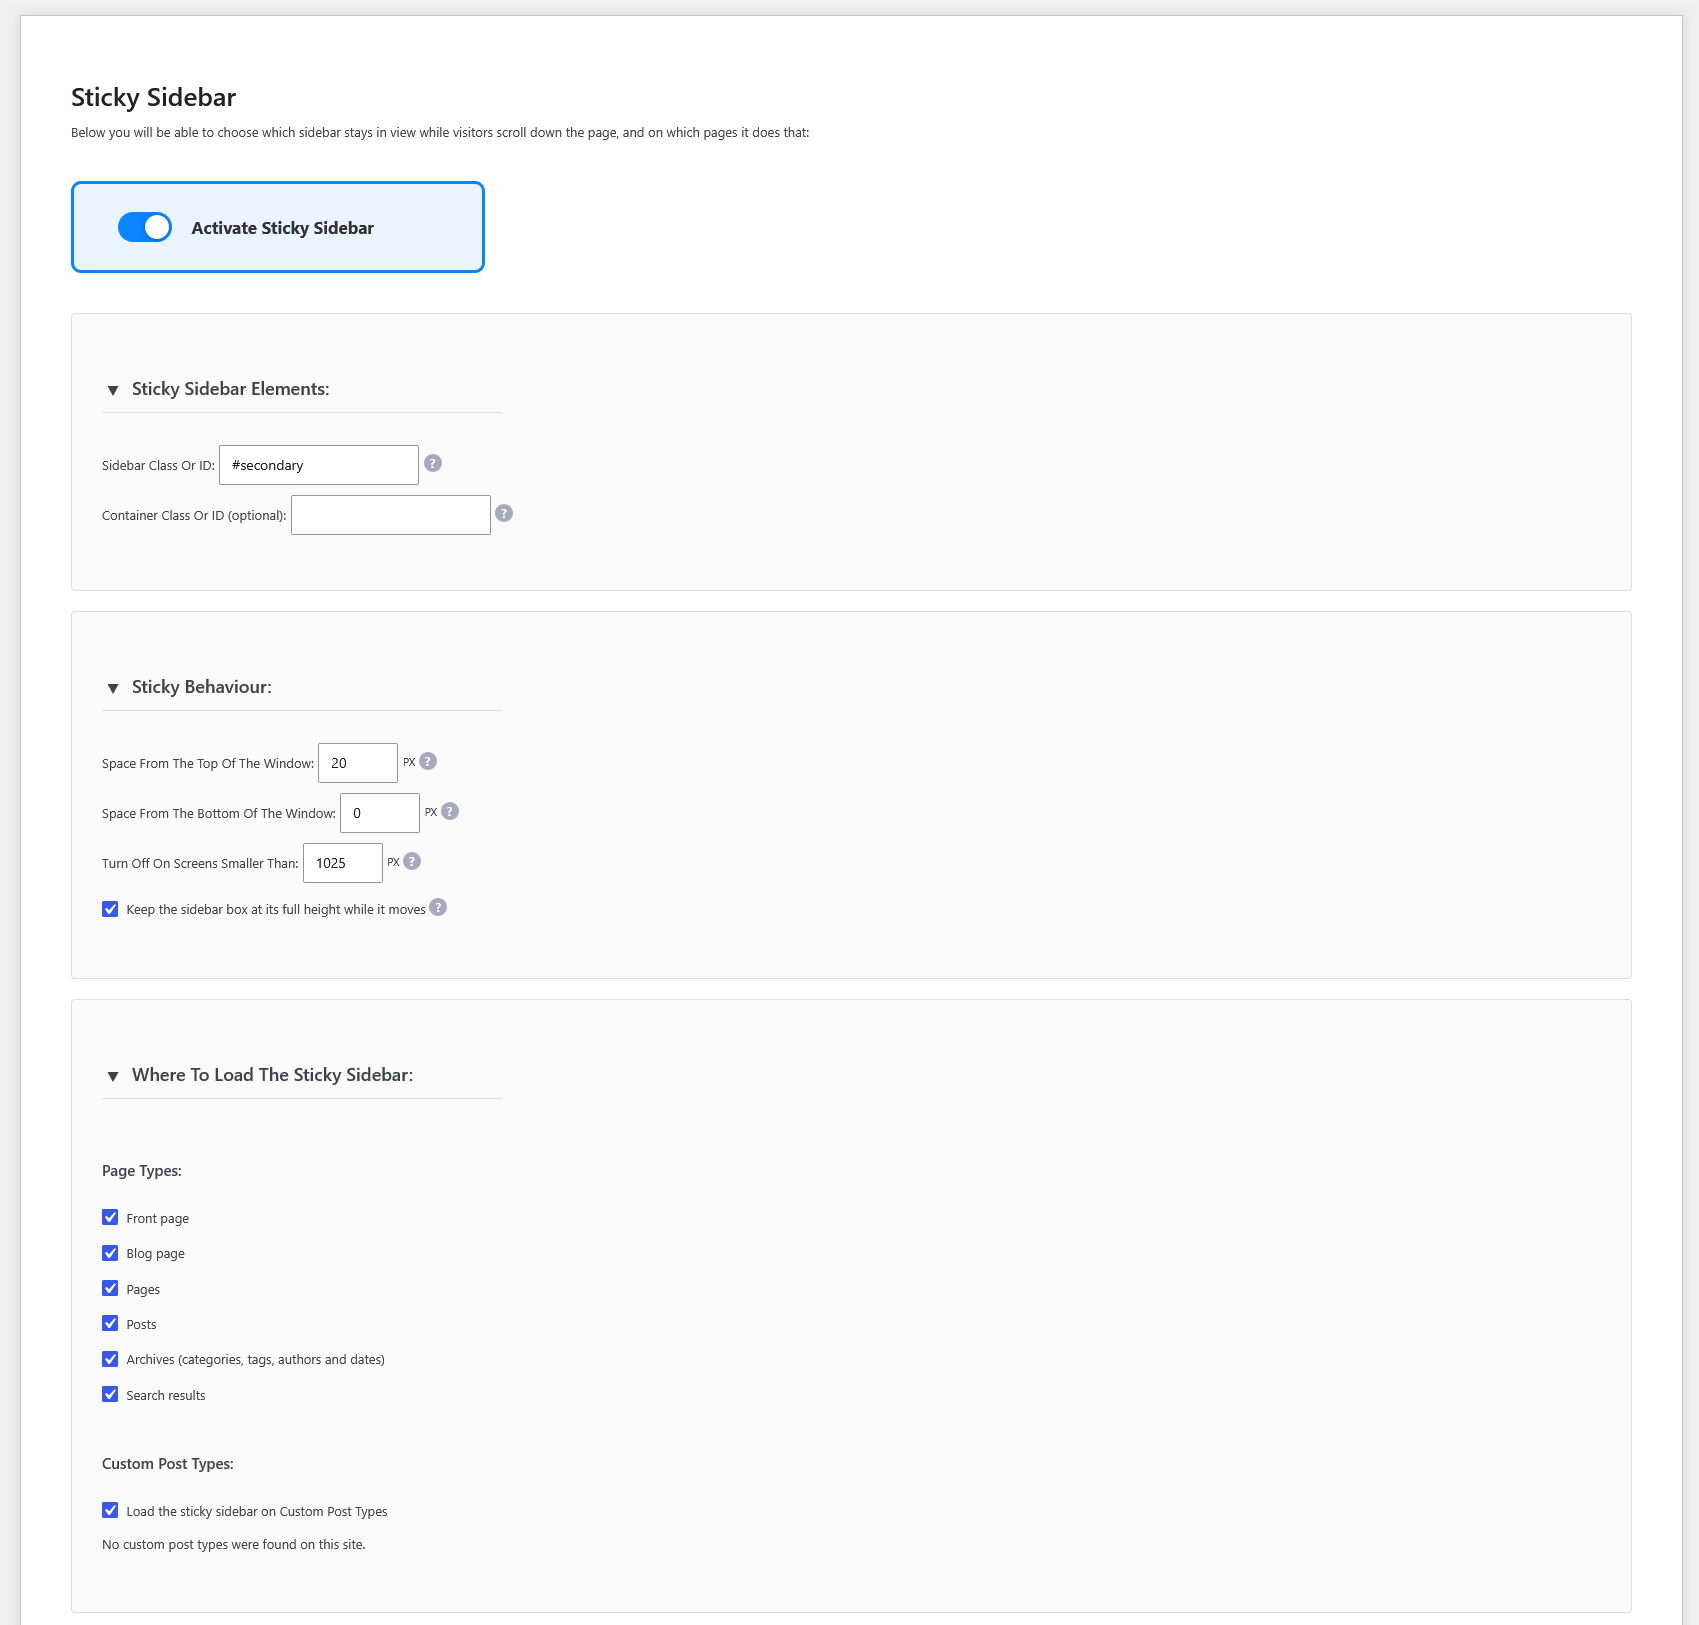1699x1625 pixels.
Task: Uncheck the Blog page checkbox
Action: (x=110, y=1253)
